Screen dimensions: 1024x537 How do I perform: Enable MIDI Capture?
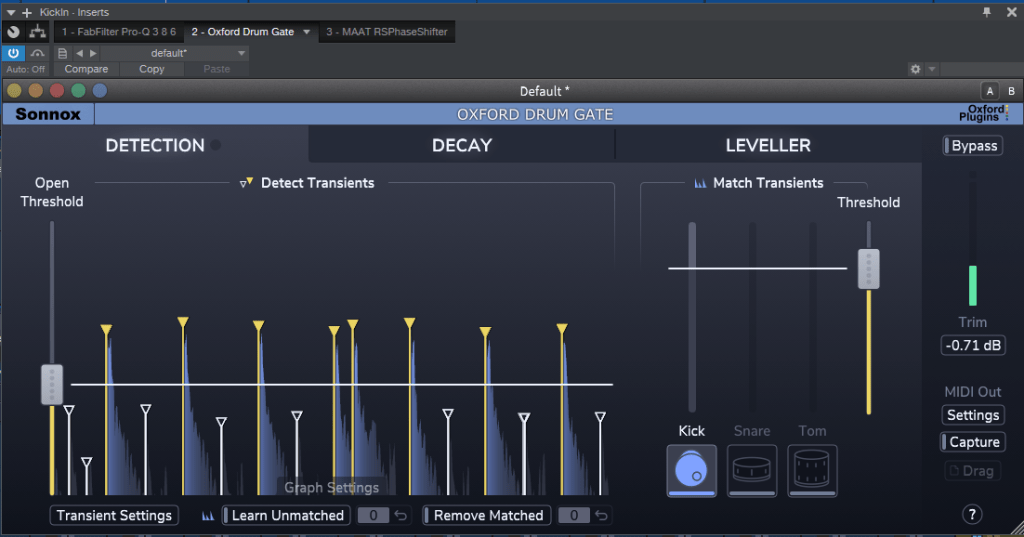[973, 442]
